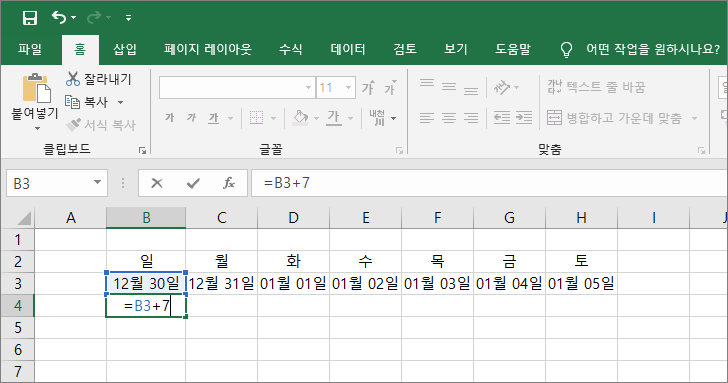
Task: Click the center align icon
Action: click(448, 118)
